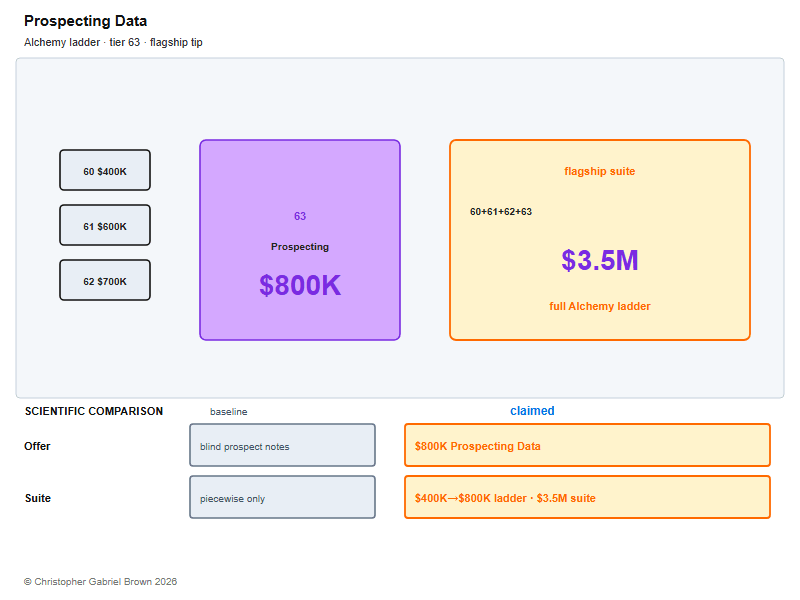
Task: Click the SCIENTIFIC COMPARISON heading
Action: pyautogui.click(x=94, y=411)
